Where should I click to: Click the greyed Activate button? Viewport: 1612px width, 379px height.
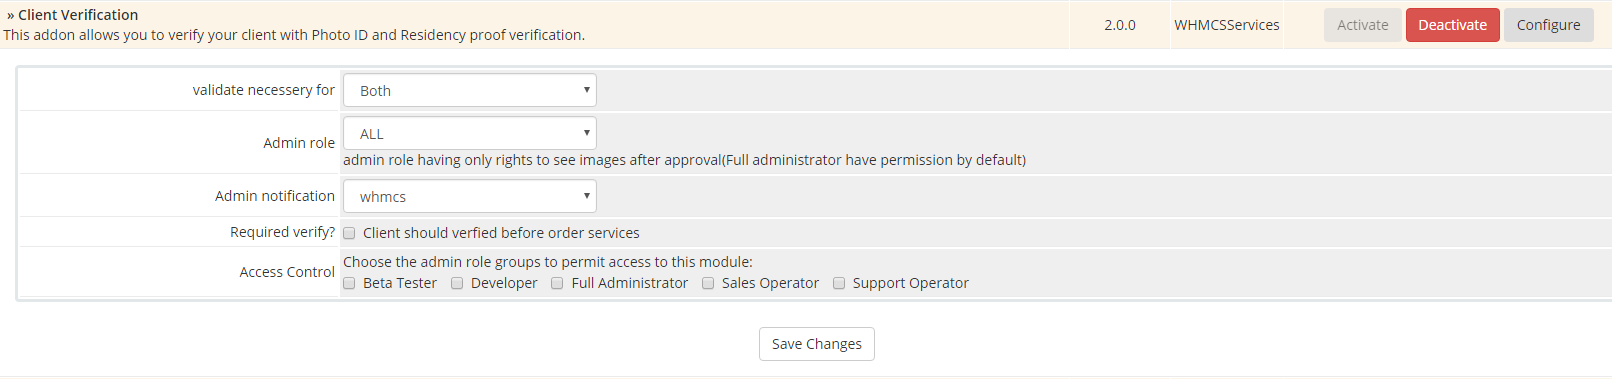pyautogui.click(x=1362, y=25)
